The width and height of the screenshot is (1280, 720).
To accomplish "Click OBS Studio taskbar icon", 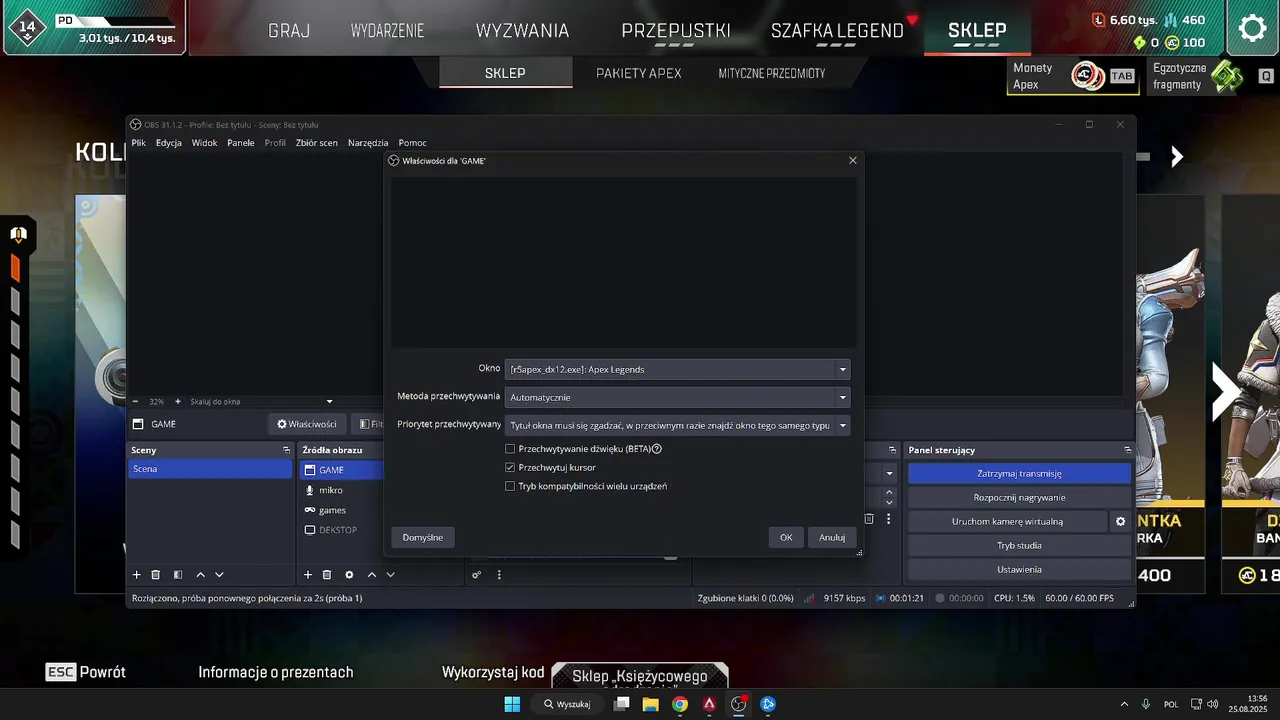I will (739, 704).
